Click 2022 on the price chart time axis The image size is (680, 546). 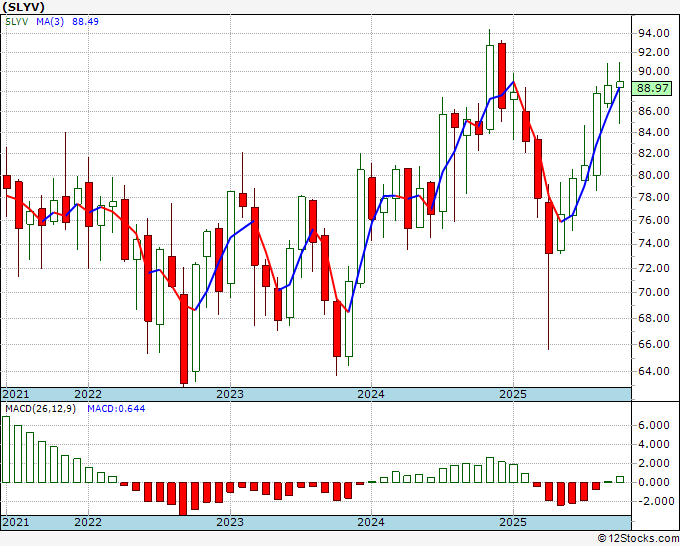coord(88,394)
